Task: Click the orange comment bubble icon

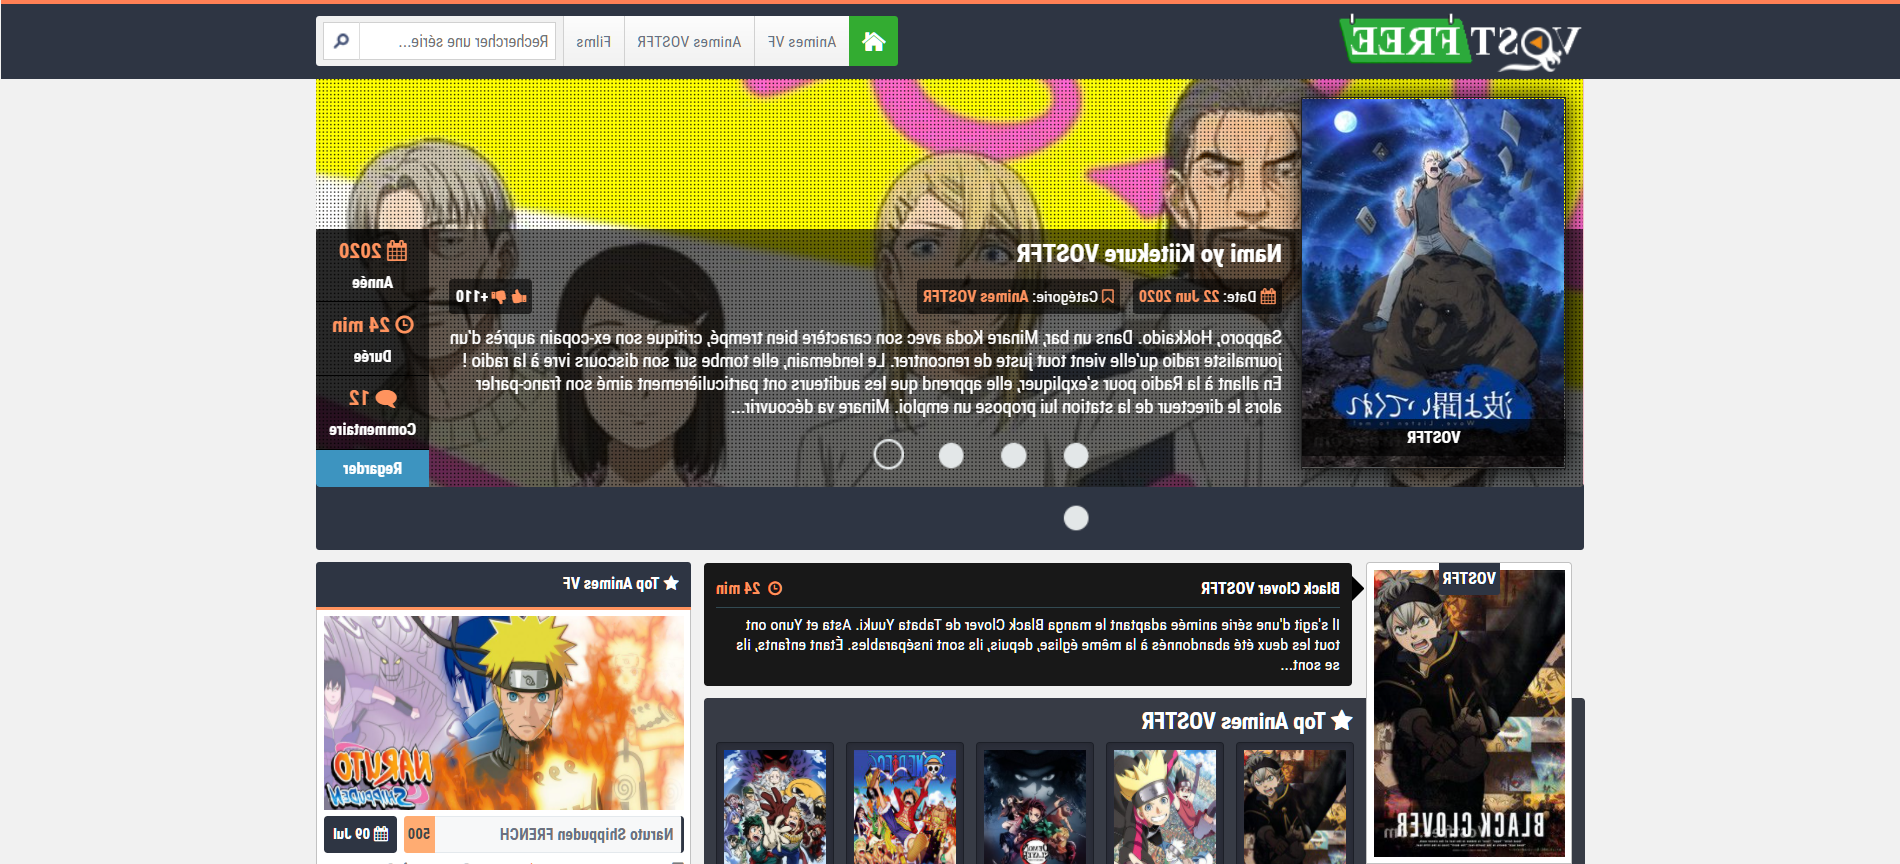Action: tap(386, 398)
